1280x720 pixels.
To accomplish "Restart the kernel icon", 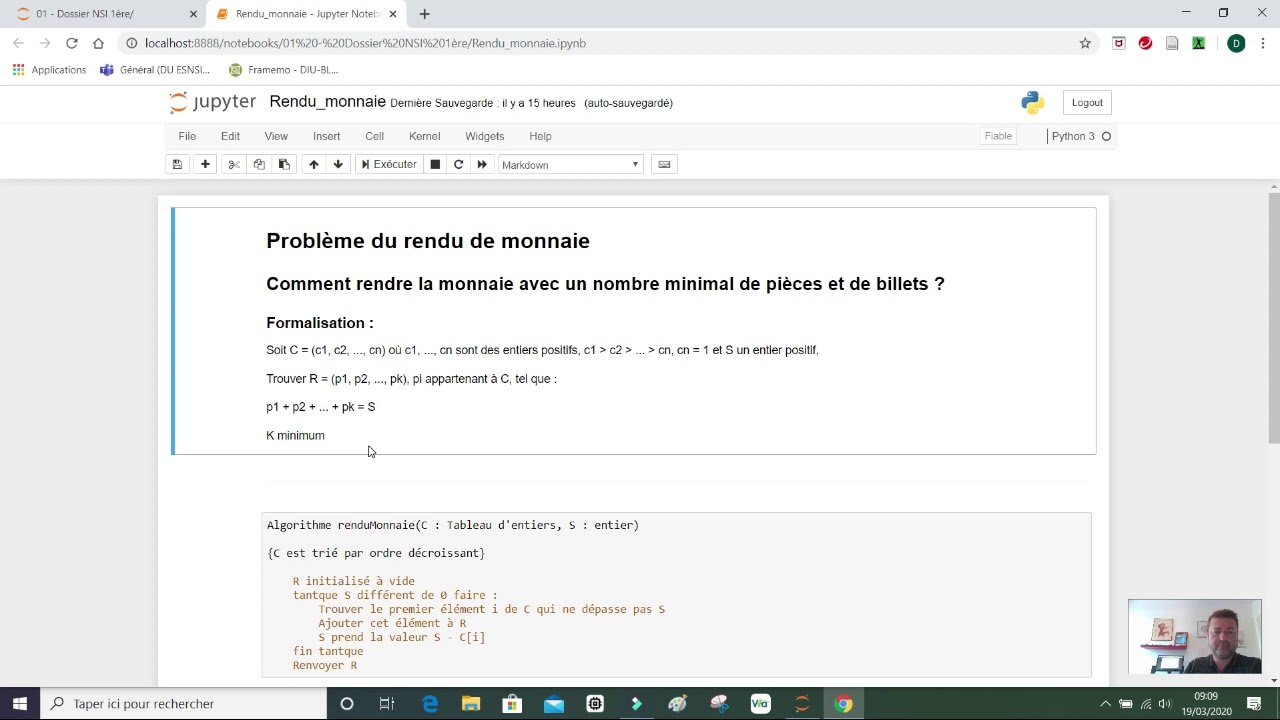I will [x=458, y=164].
